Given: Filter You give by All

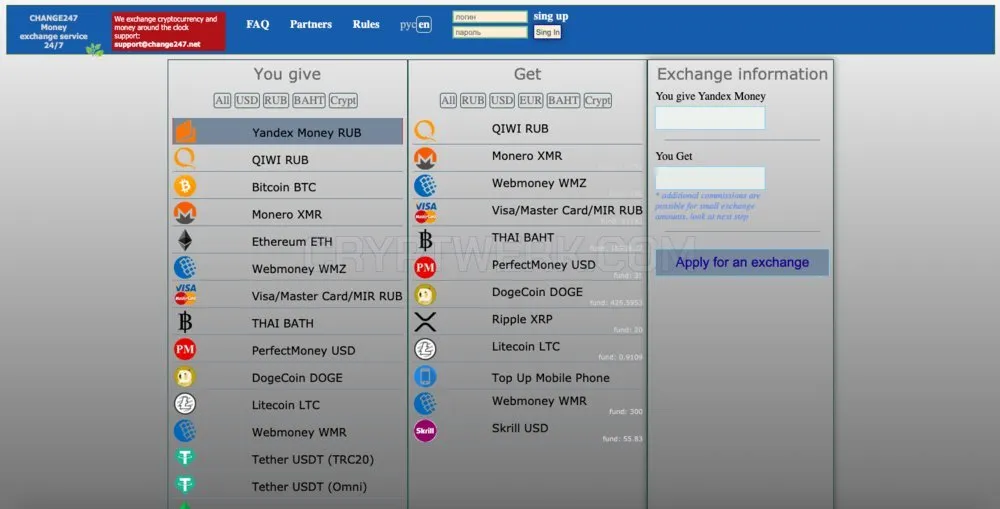Looking at the screenshot, I should click(x=222, y=100).
